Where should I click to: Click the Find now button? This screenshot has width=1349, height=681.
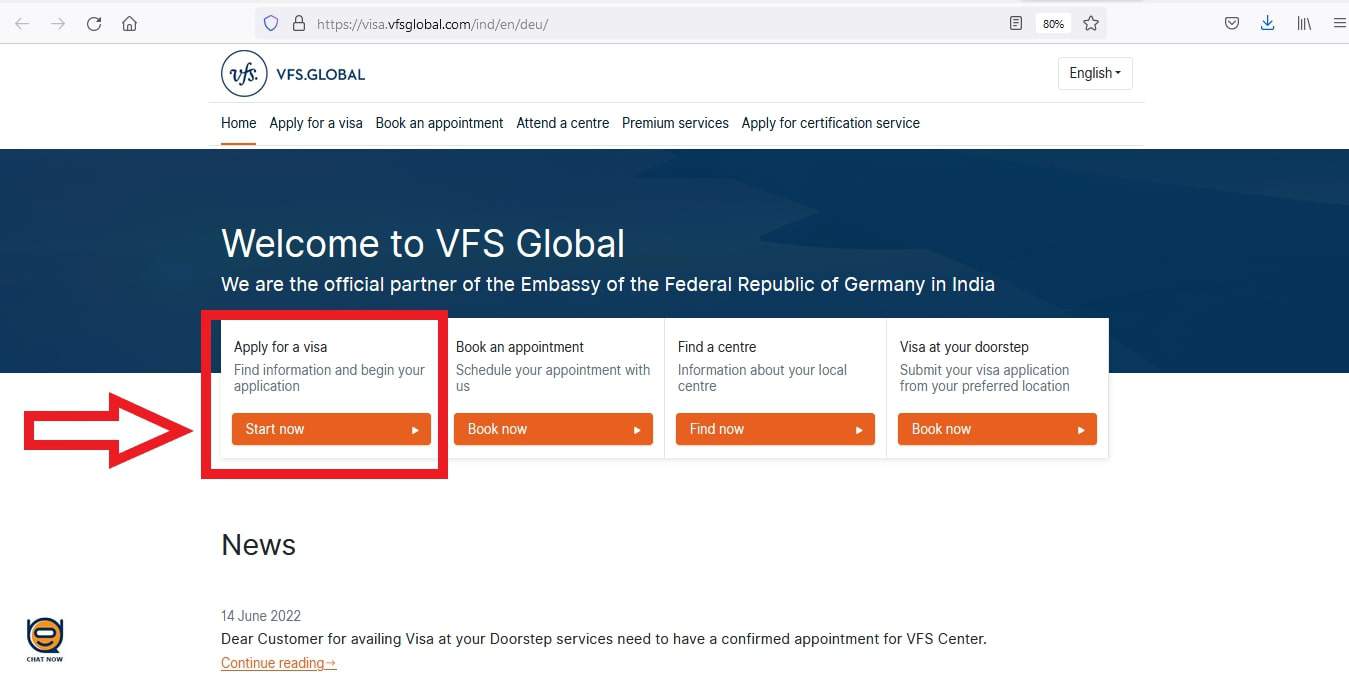(x=775, y=429)
